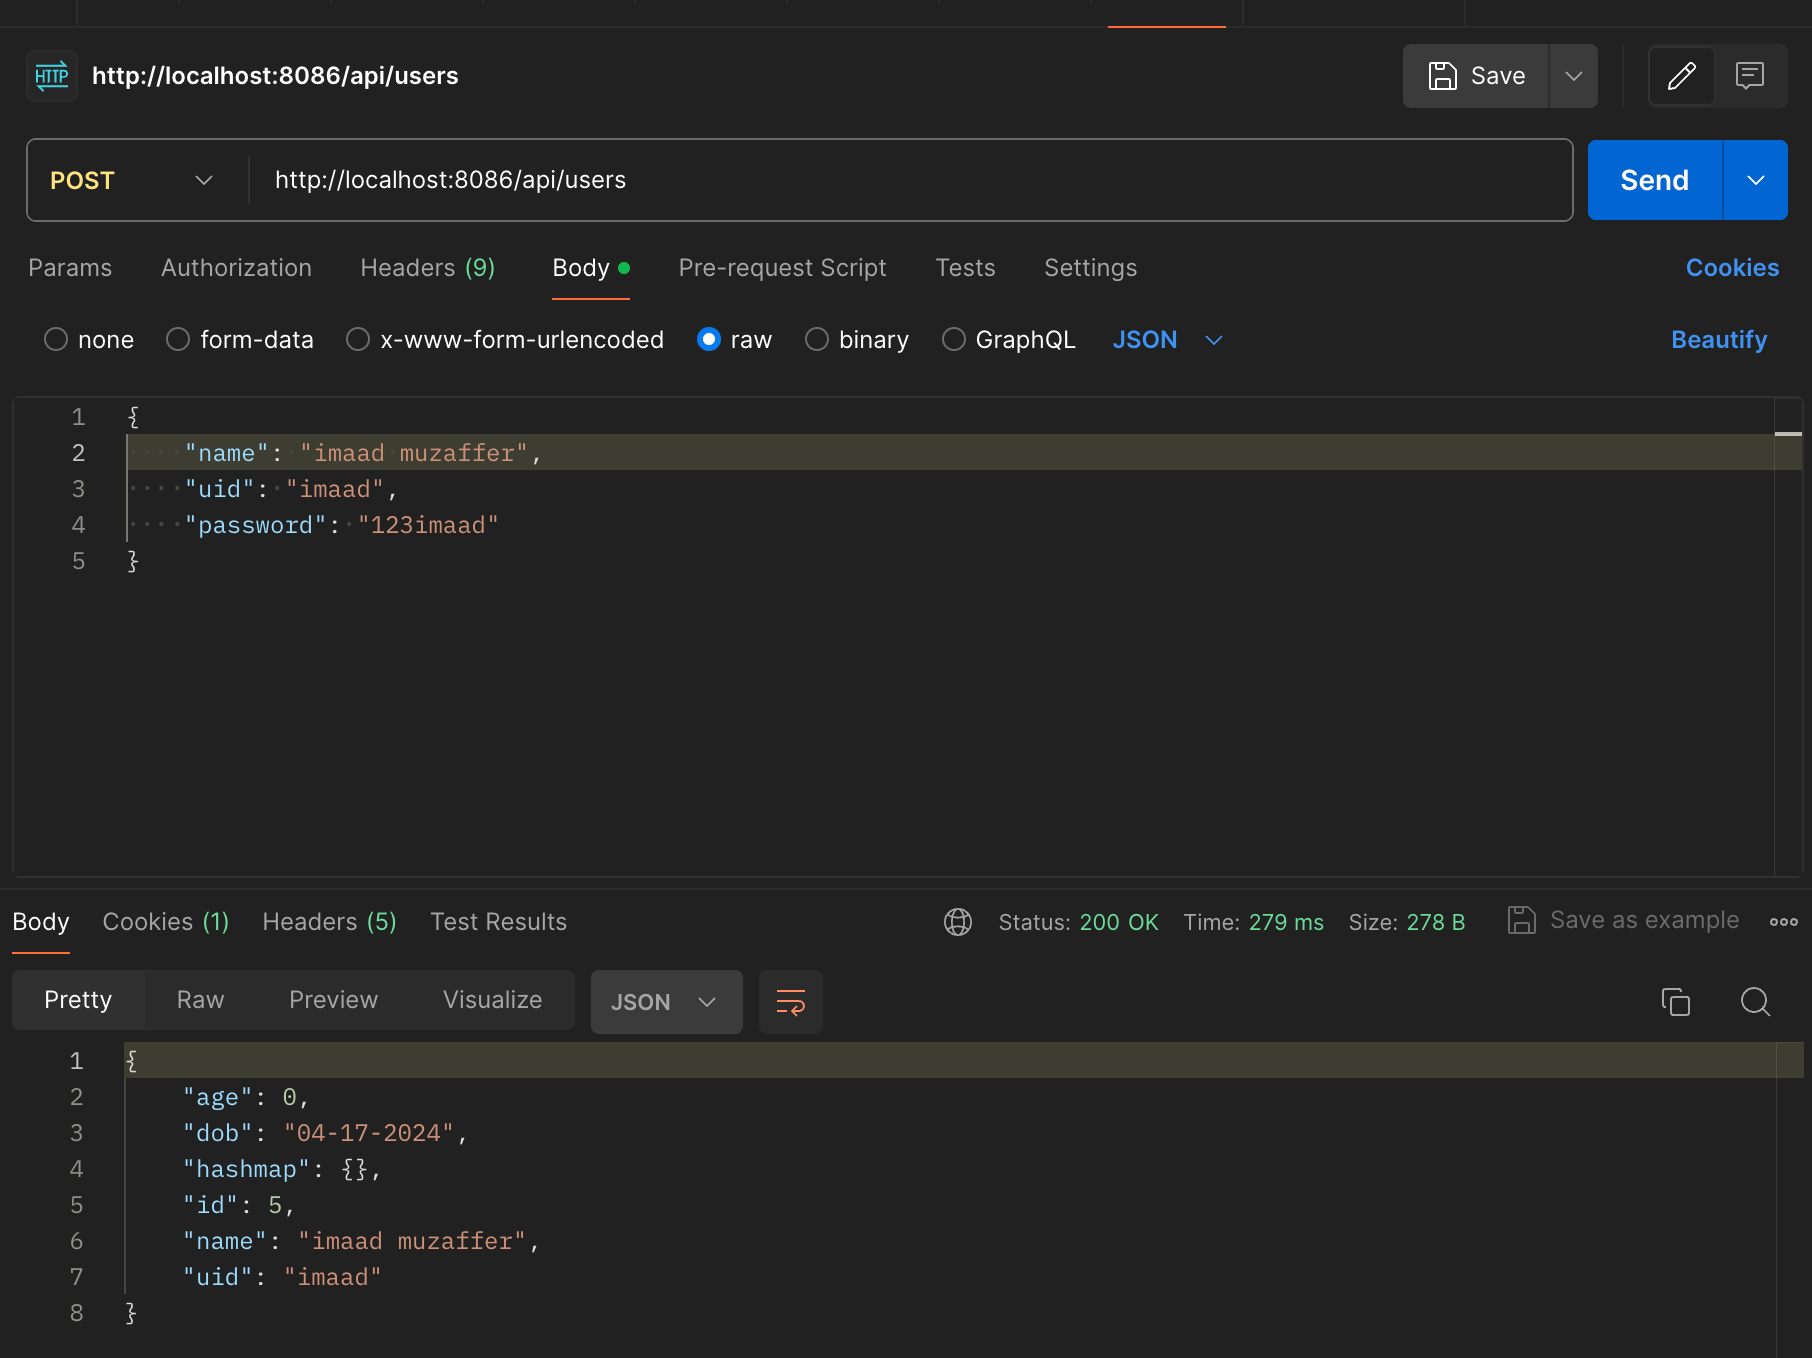
Task: Click Save as example
Action: click(x=1645, y=920)
